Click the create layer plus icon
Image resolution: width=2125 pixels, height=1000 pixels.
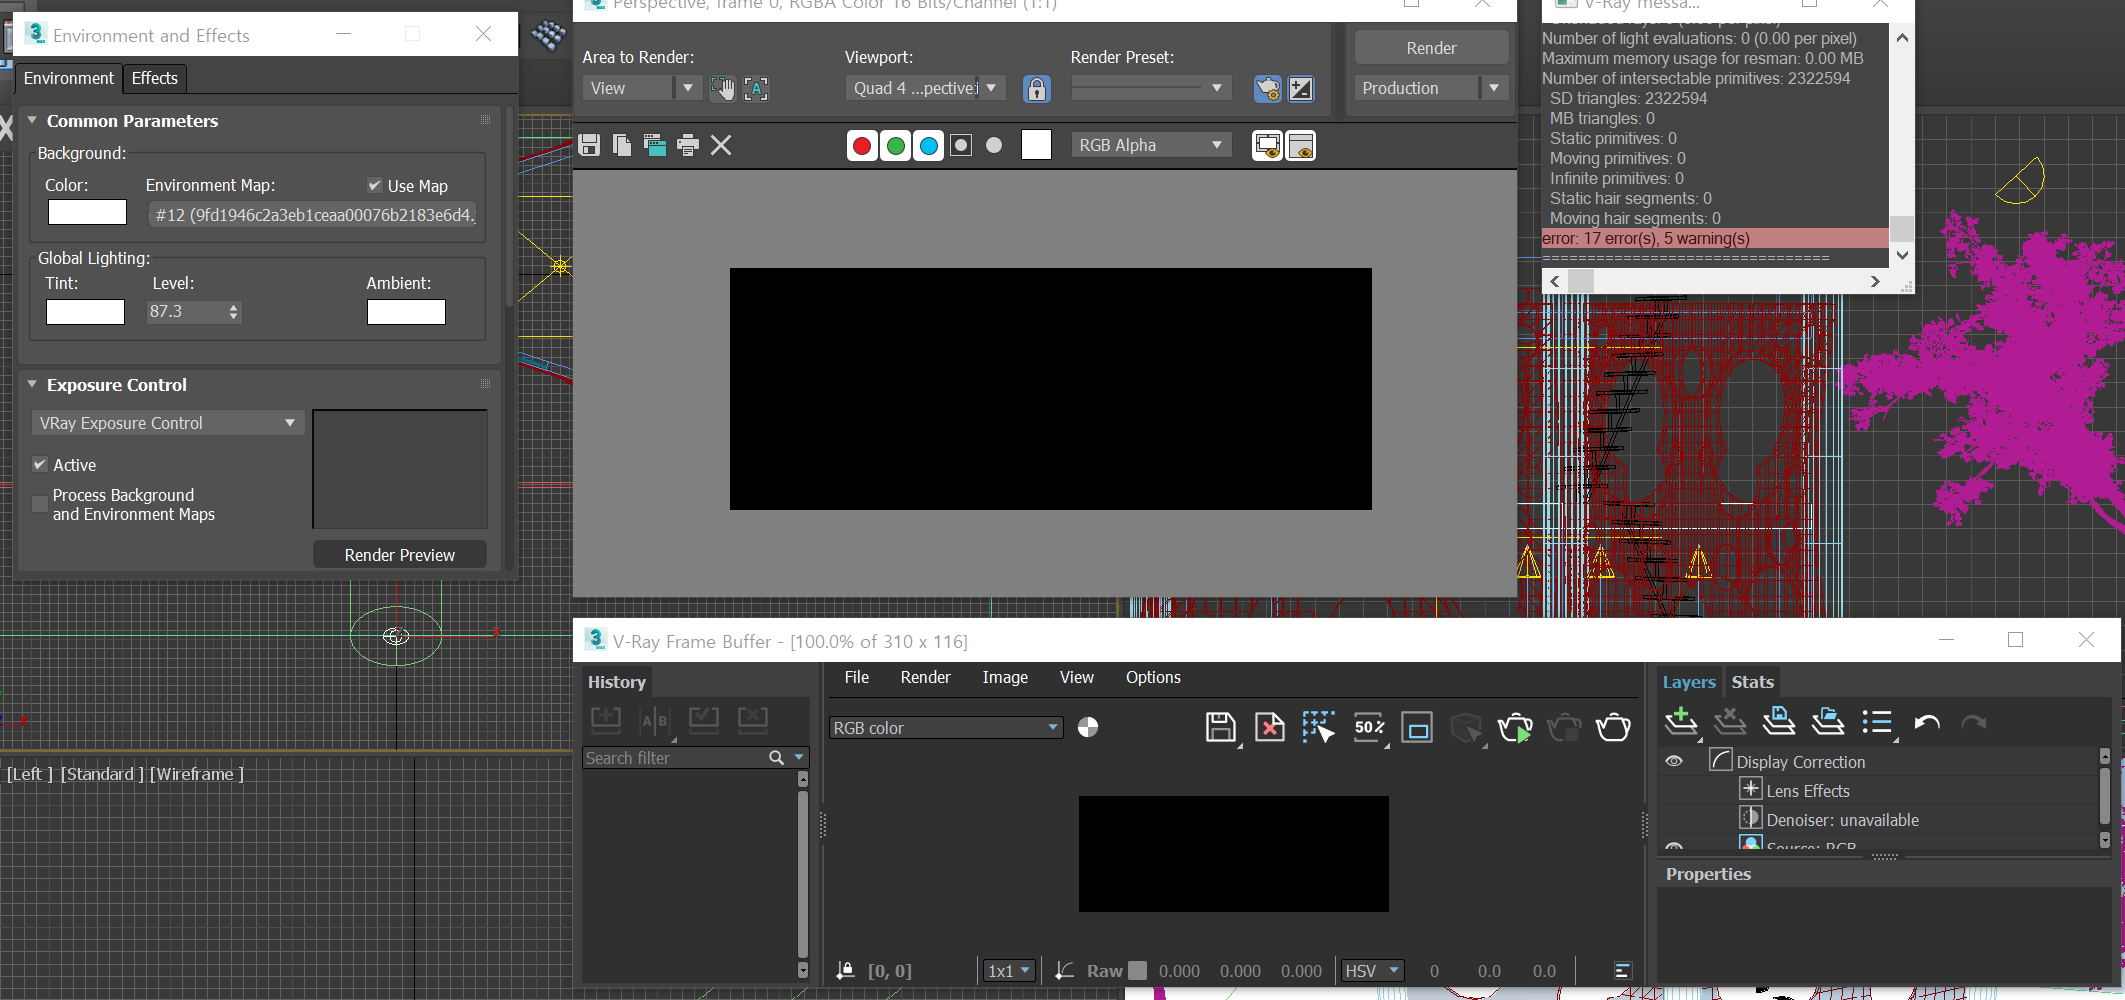click(1682, 722)
